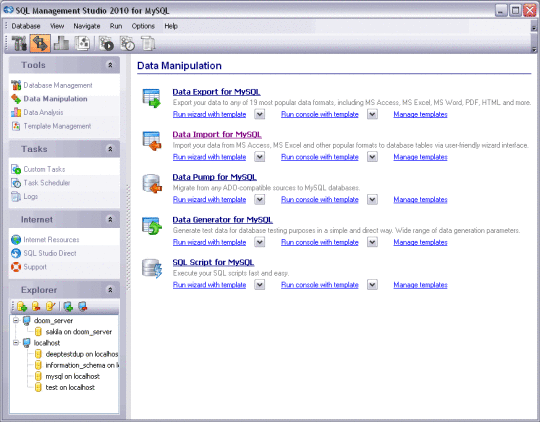Collapse the doom_server tree node
Image resolution: width=540 pixels, height=422 pixels.
[16, 320]
